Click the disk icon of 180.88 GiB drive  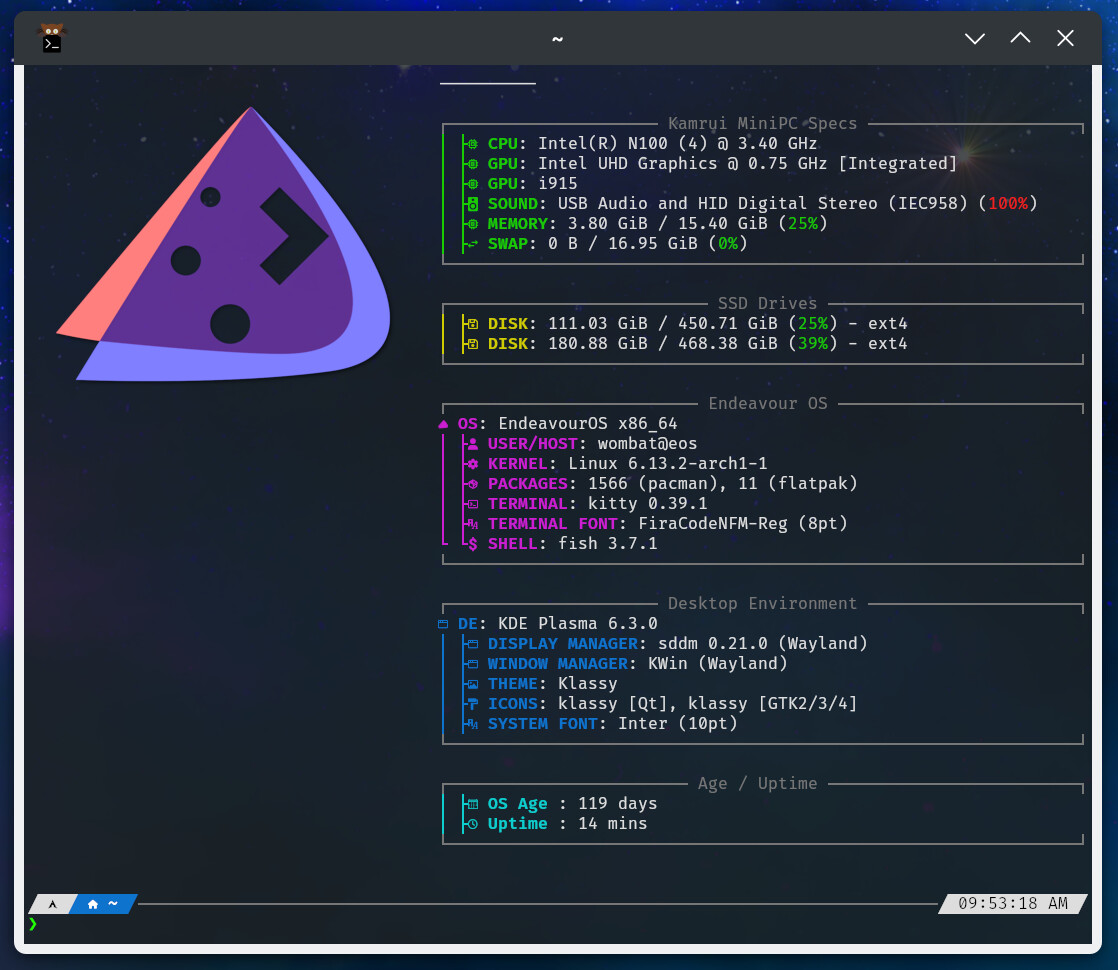pos(473,344)
